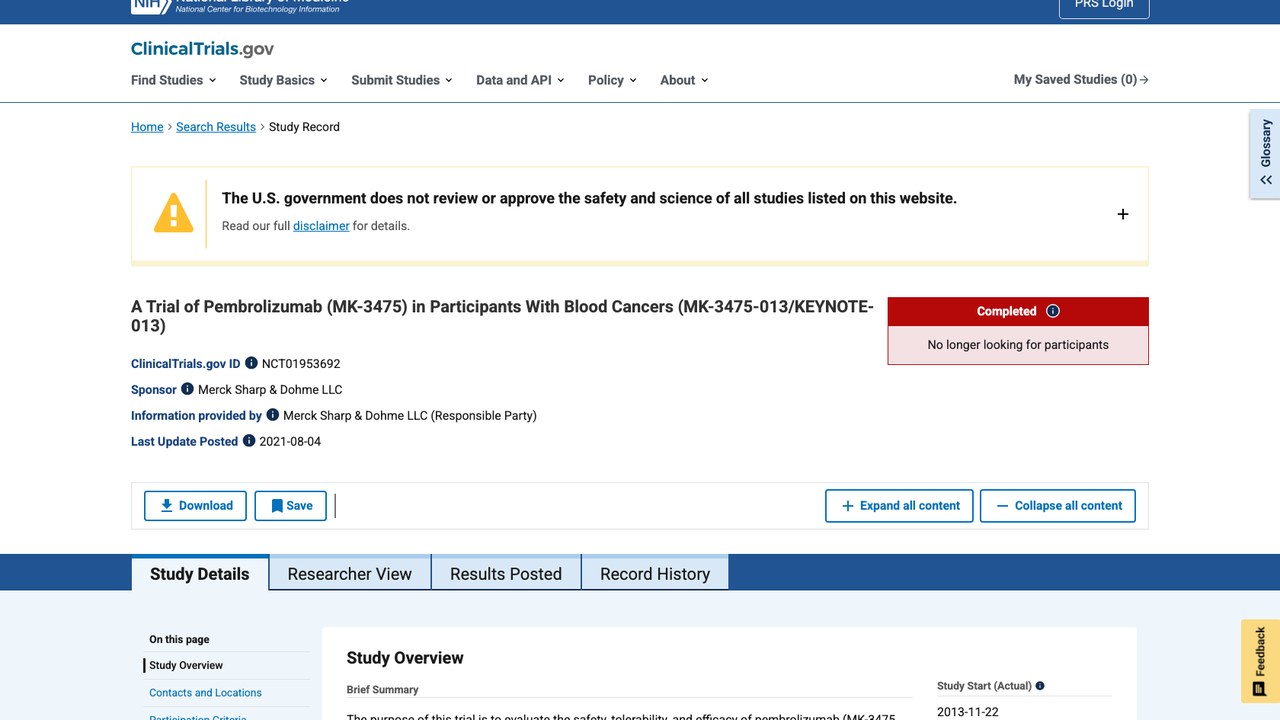Click Expand all content
The image size is (1280, 720).
point(900,506)
